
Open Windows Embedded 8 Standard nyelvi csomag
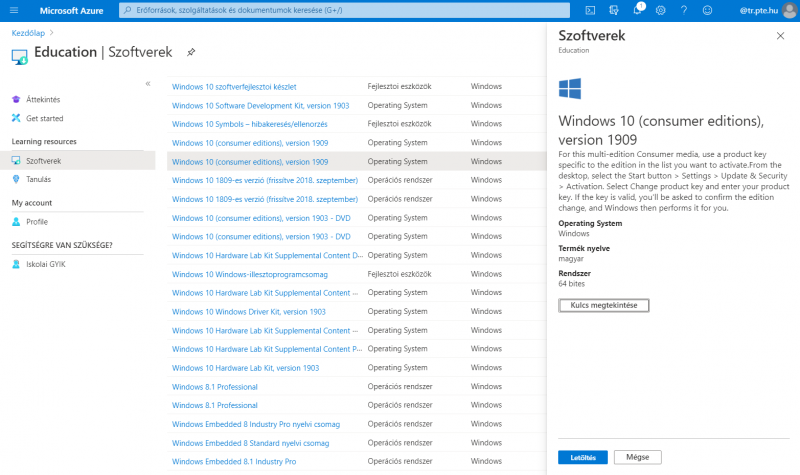251,443
